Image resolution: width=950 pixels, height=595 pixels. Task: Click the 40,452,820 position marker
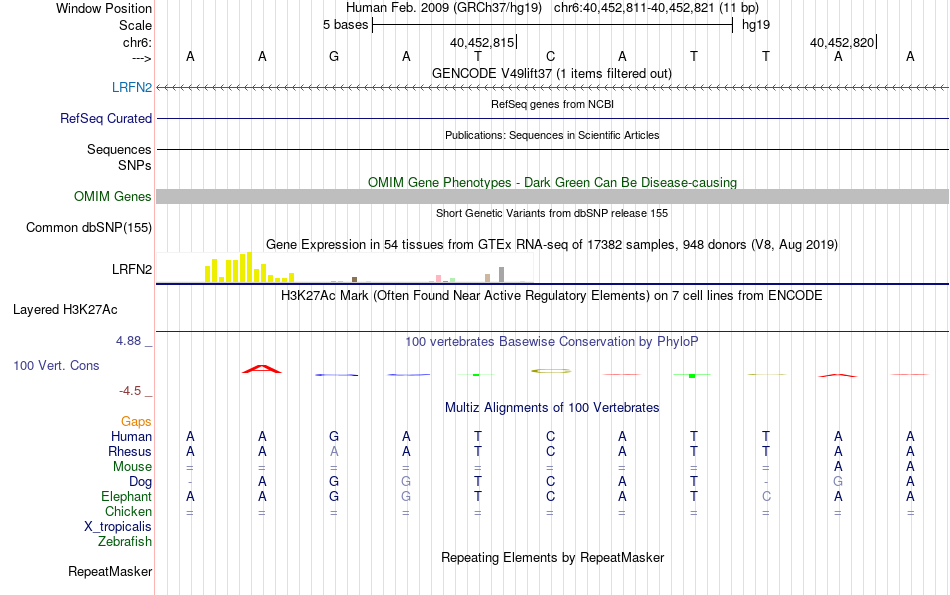coord(843,42)
